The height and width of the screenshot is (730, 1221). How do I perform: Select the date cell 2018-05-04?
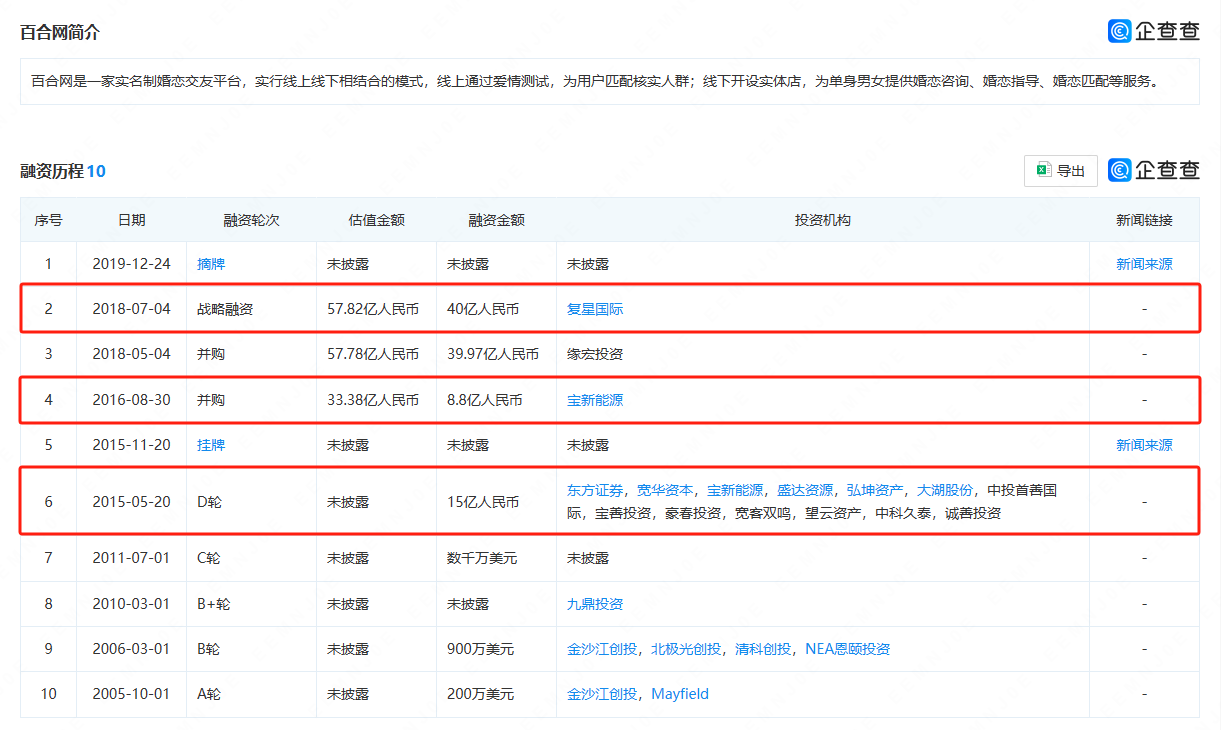point(131,354)
